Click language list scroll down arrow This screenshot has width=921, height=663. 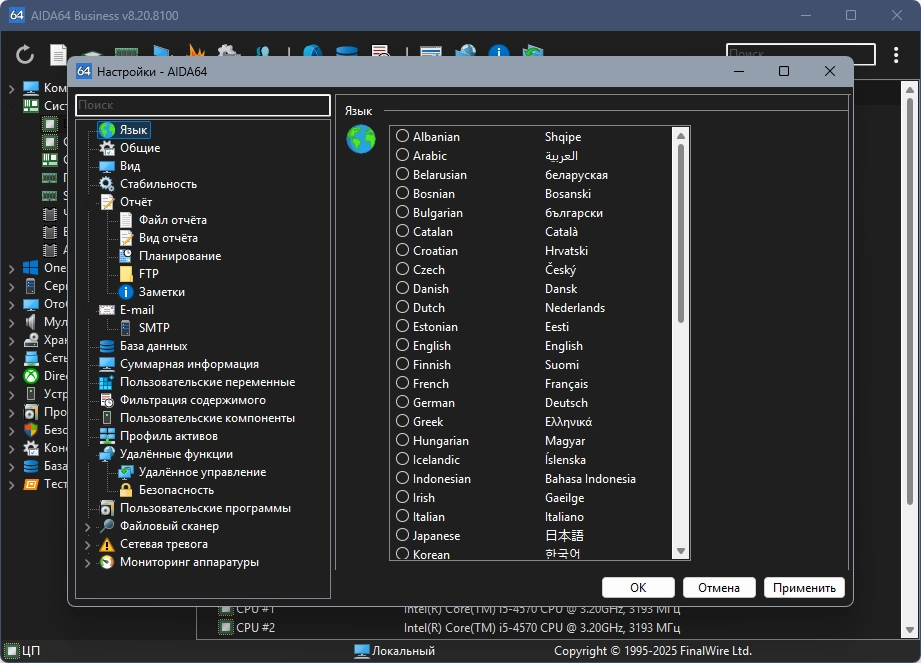point(681,551)
